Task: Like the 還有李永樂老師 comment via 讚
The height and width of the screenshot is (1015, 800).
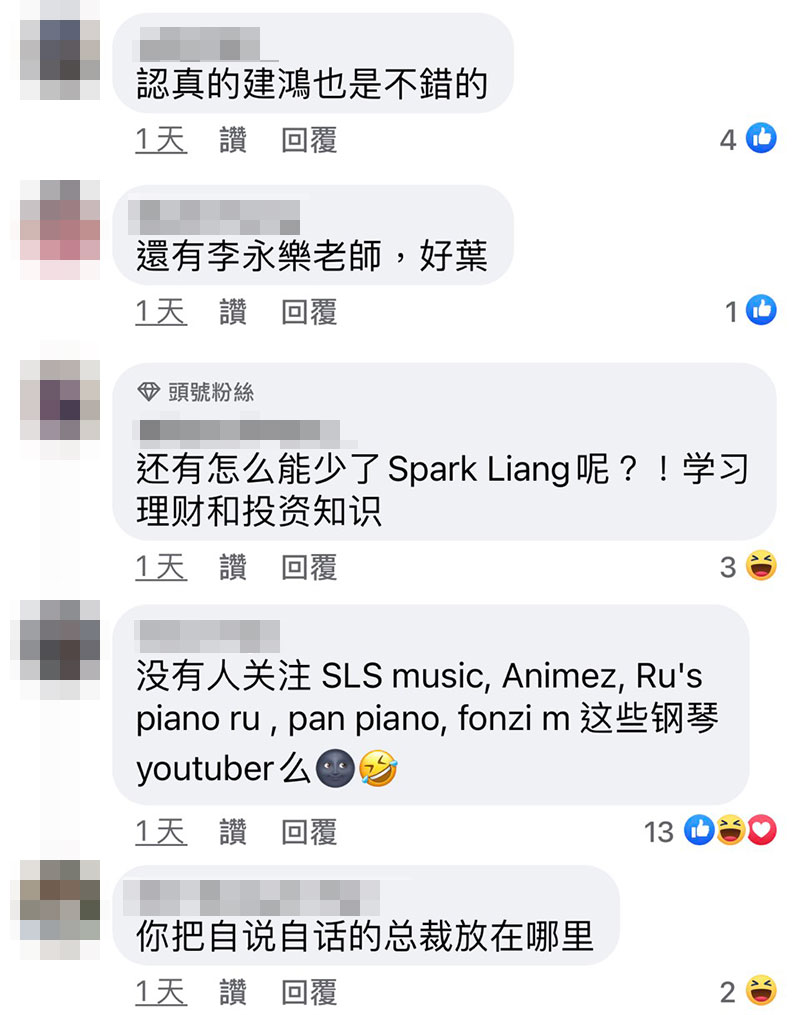Action: tap(233, 311)
